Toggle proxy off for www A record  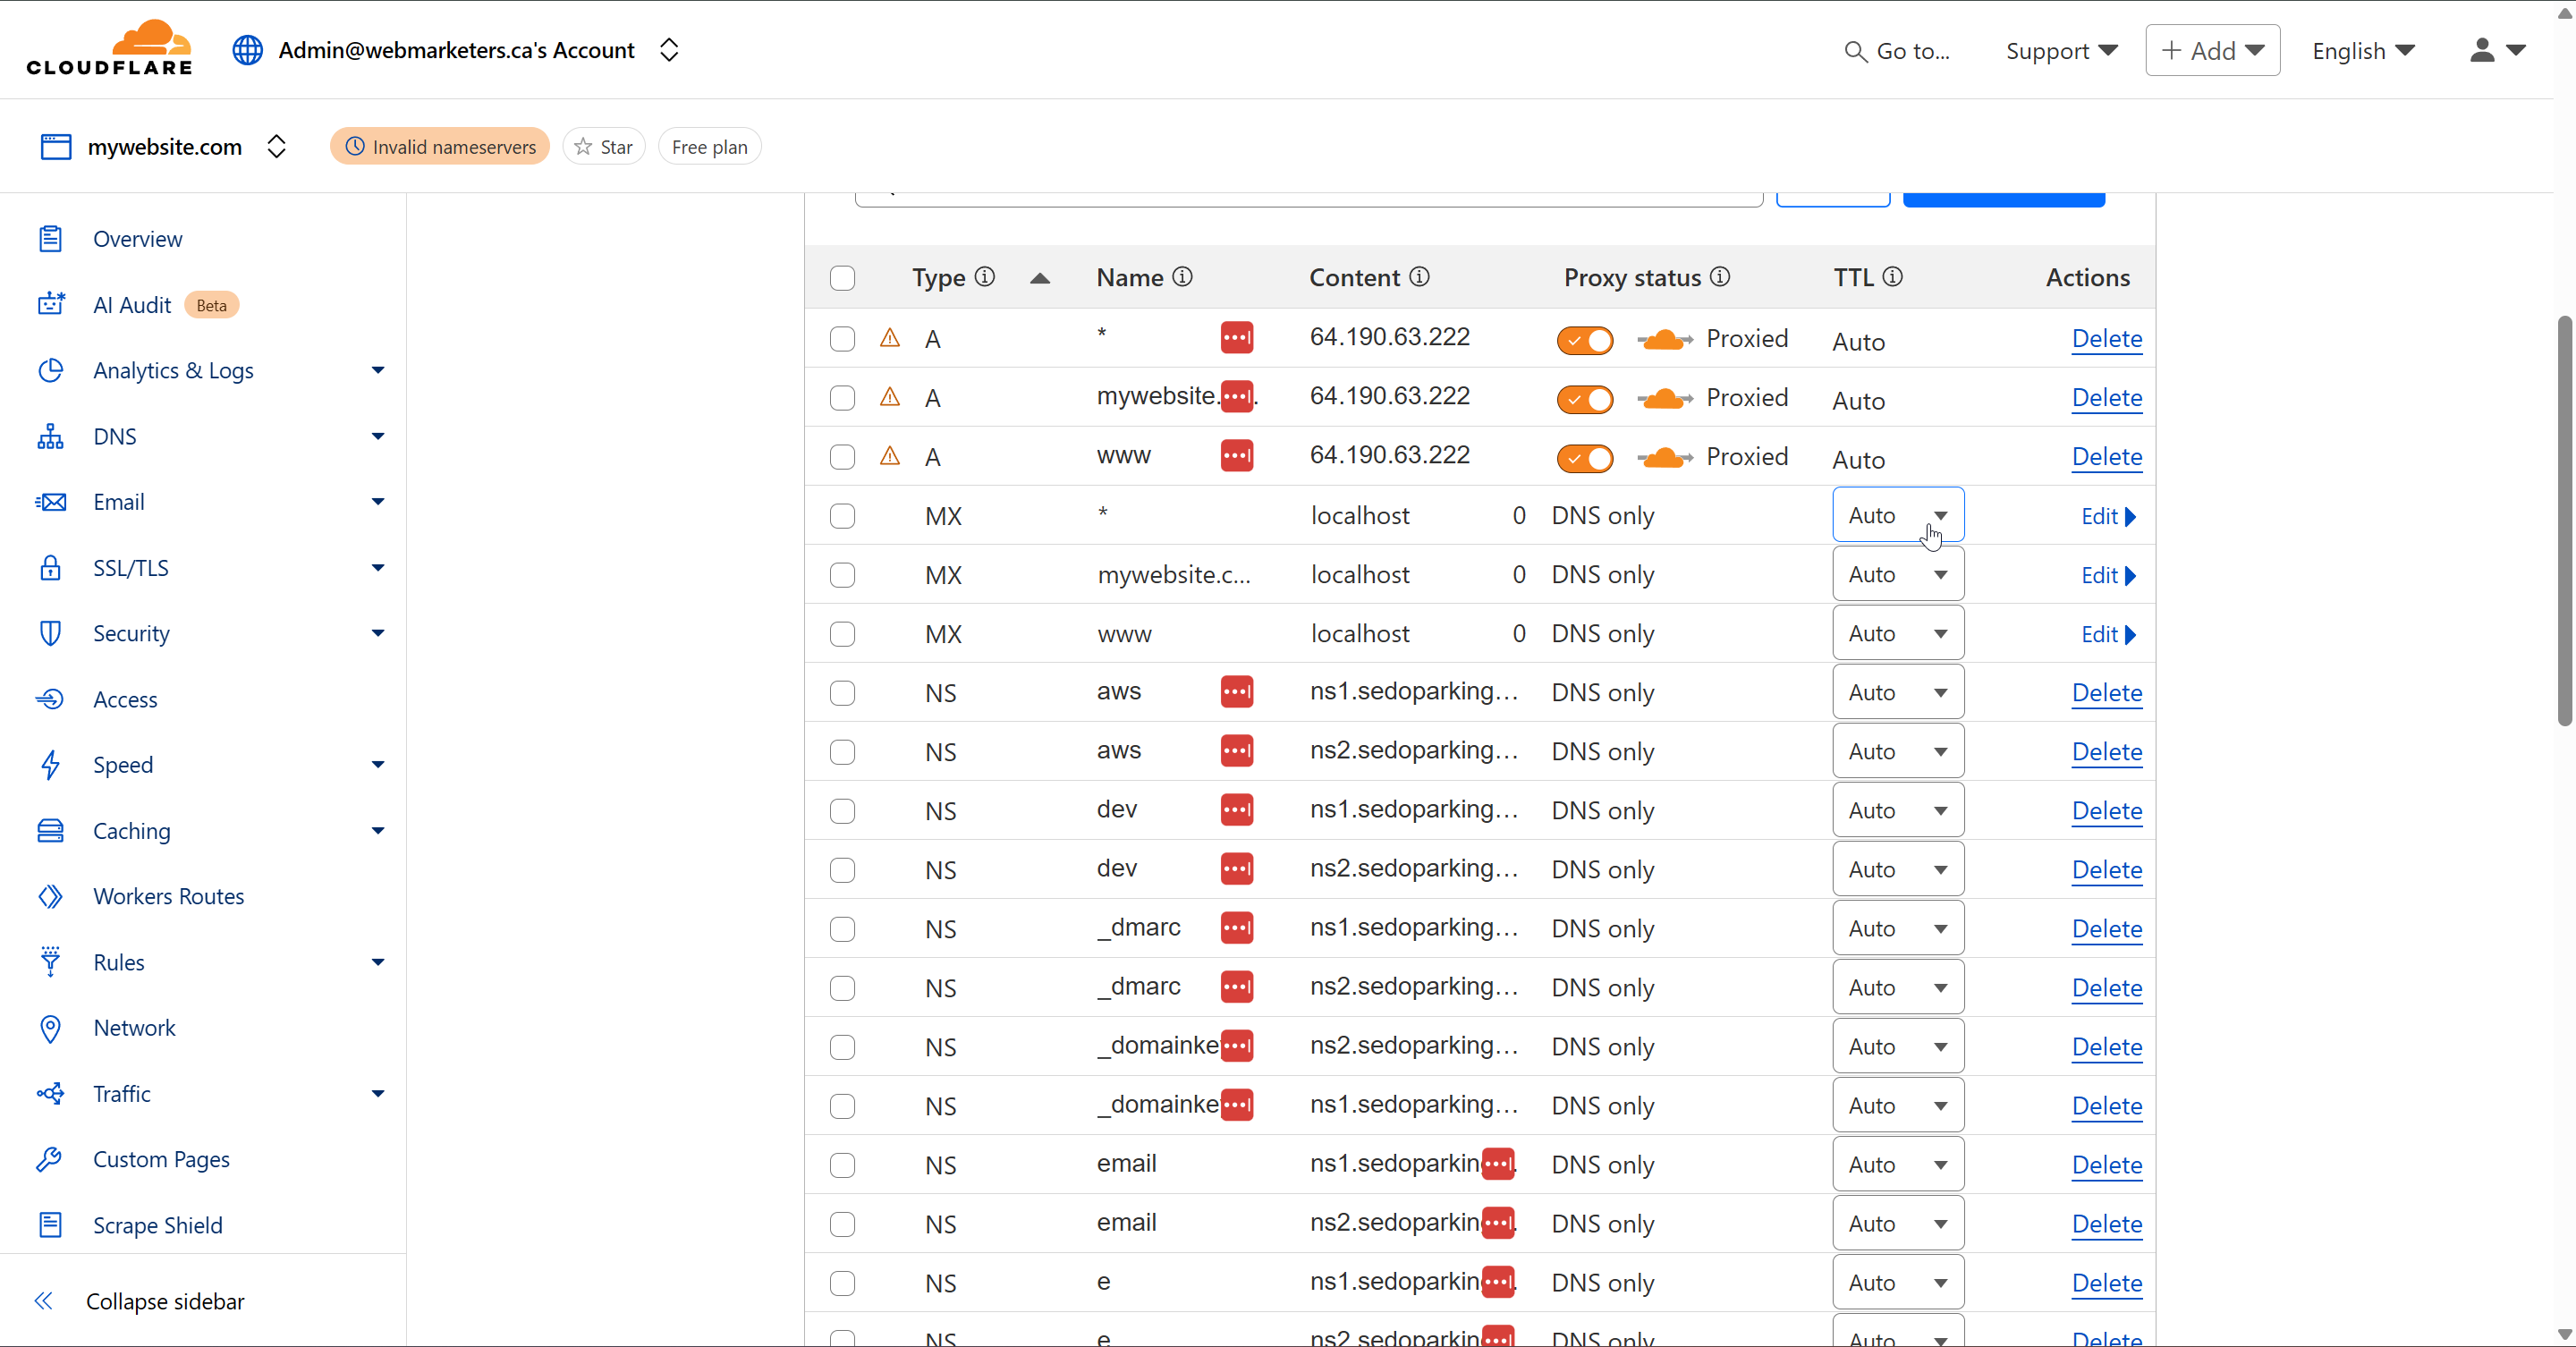click(1585, 457)
